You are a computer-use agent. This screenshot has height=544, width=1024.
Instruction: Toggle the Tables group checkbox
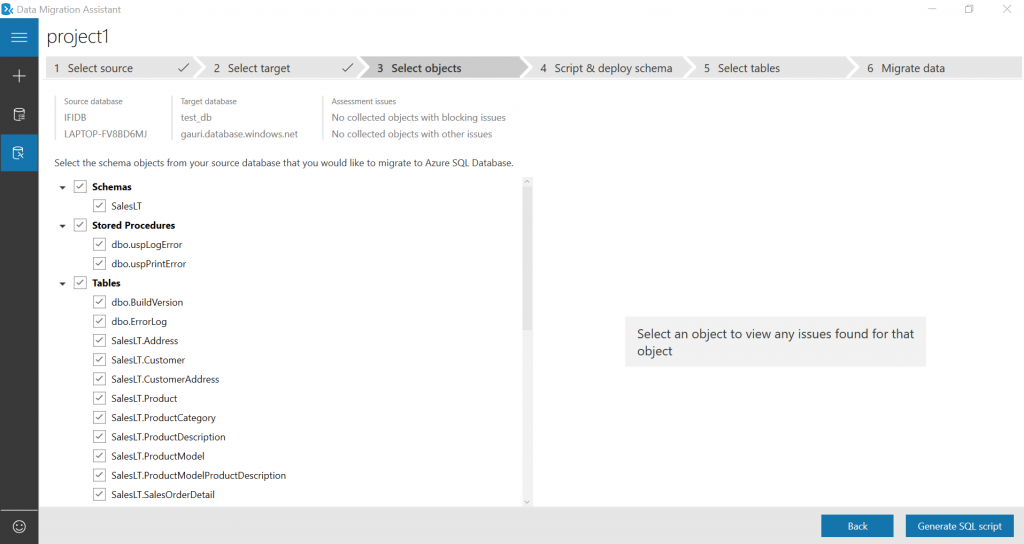click(x=80, y=283)
